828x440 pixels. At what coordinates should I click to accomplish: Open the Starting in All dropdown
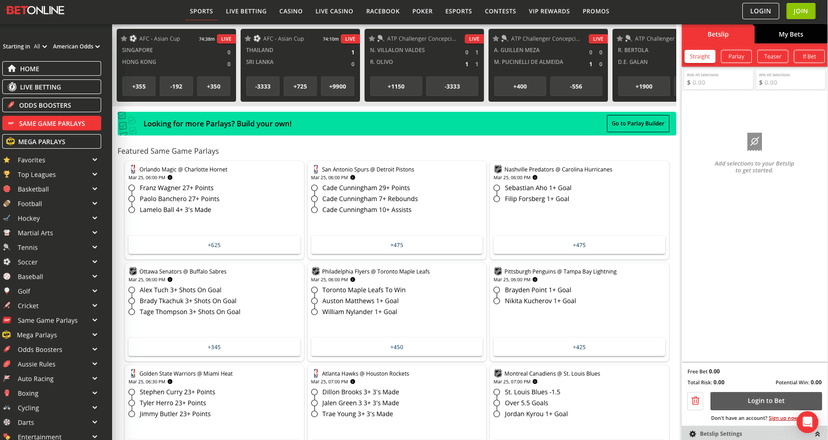[x=40, y=46]
